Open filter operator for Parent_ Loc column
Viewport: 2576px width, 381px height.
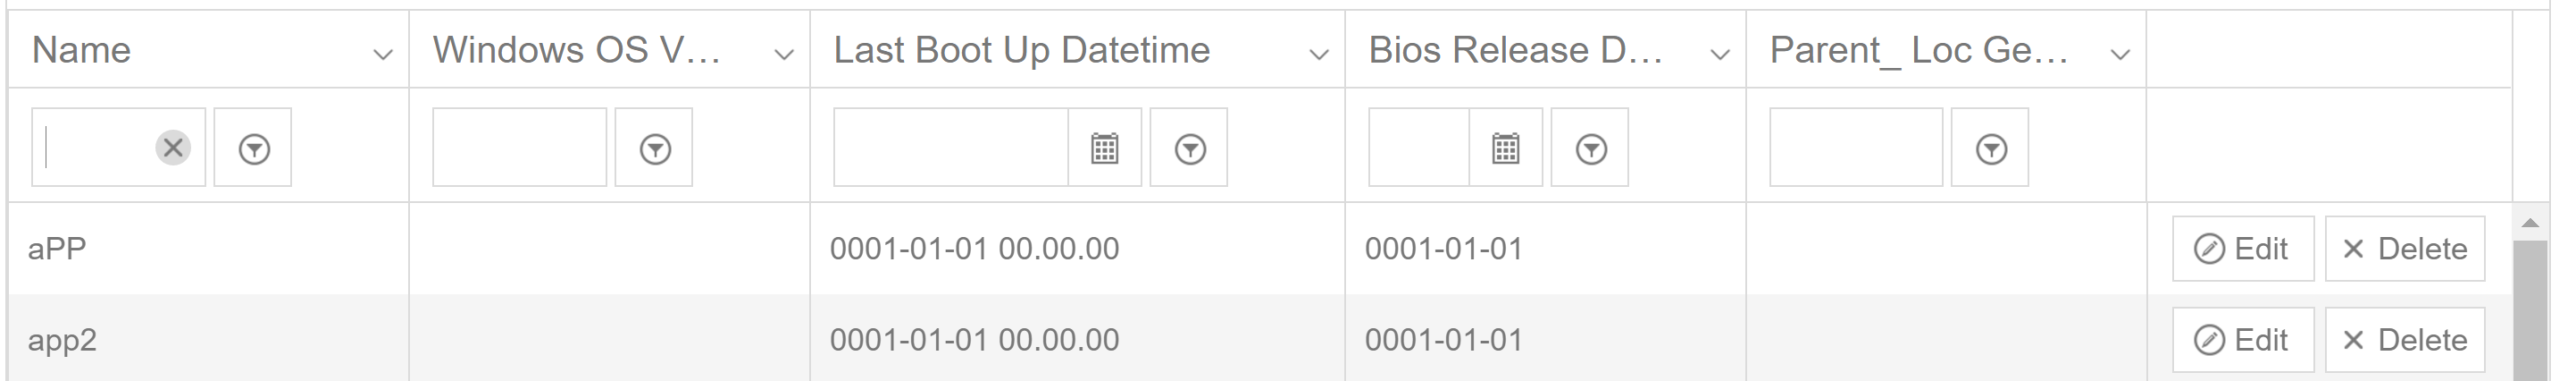click(1990, 148)
